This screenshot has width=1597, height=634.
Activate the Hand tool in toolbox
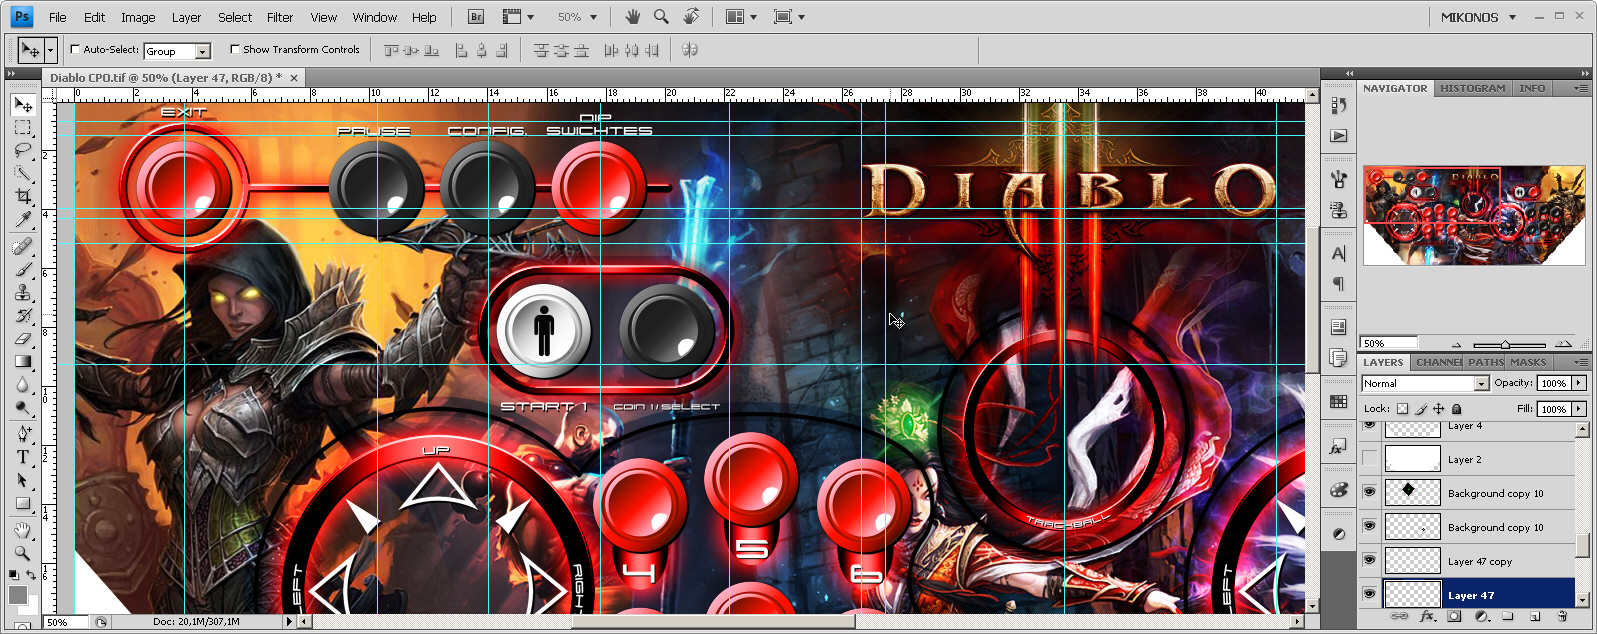pos(22,529)
